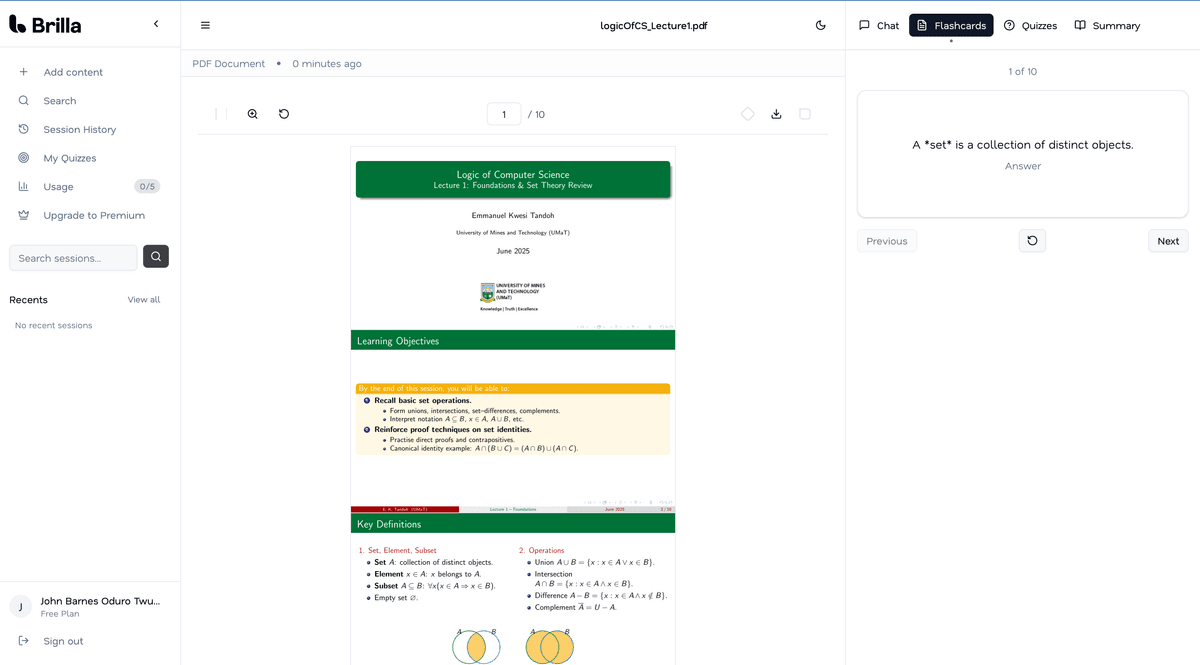Click Add content in sidebar
Image resolution: width=1200 pixels, height=665 pixels.
coord(73,72)
